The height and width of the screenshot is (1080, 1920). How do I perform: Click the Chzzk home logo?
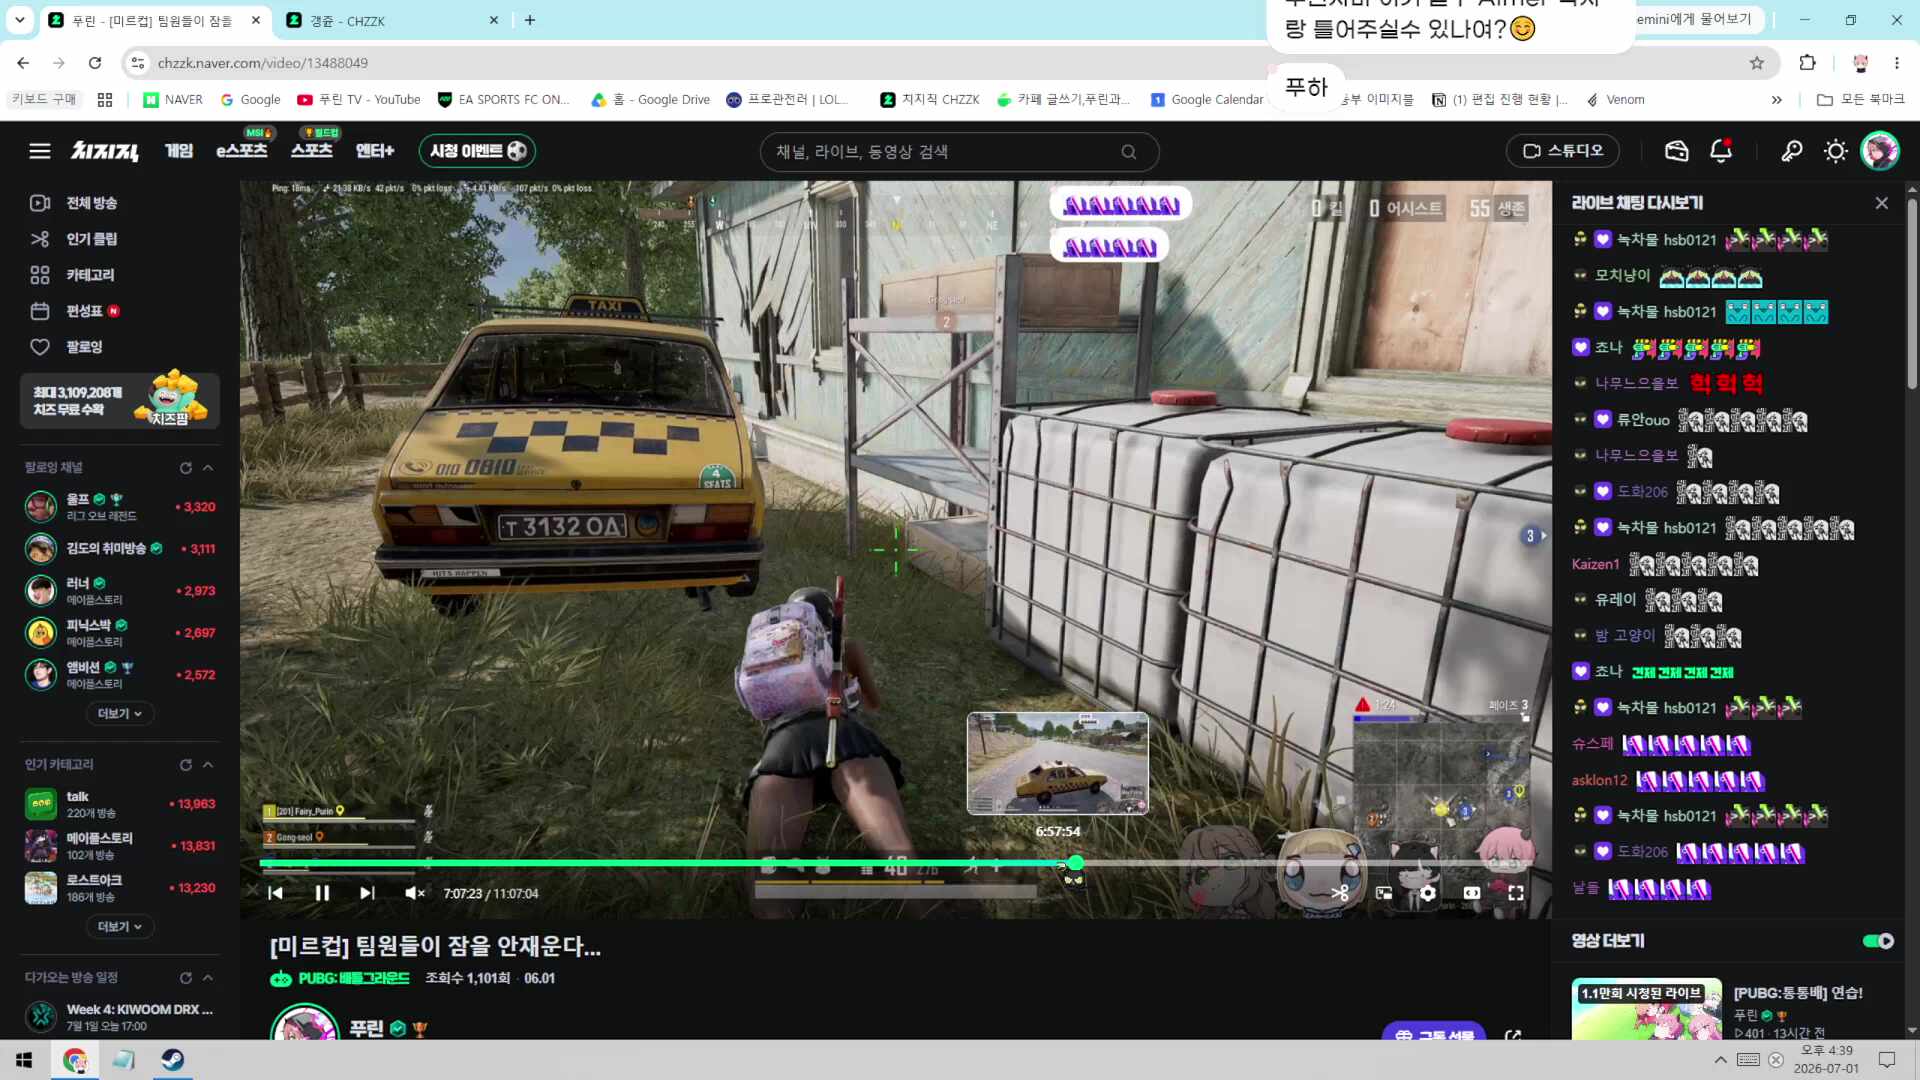[x=105, y=151]
